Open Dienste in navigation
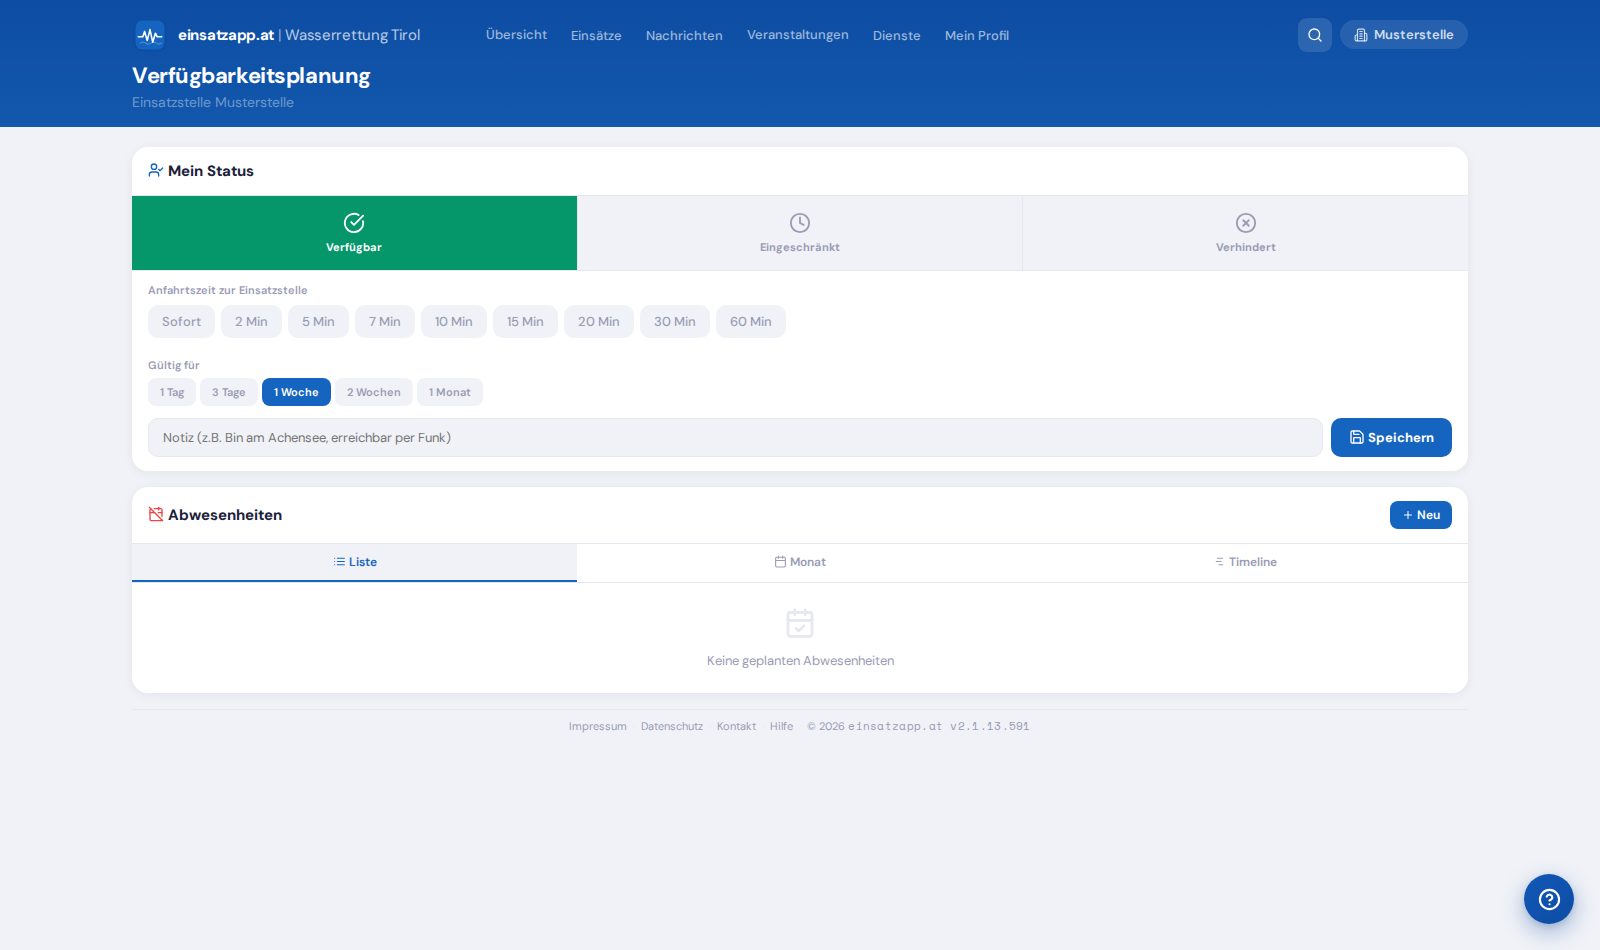This screenshot has height=950, width=1600. (x=897, y=35)
